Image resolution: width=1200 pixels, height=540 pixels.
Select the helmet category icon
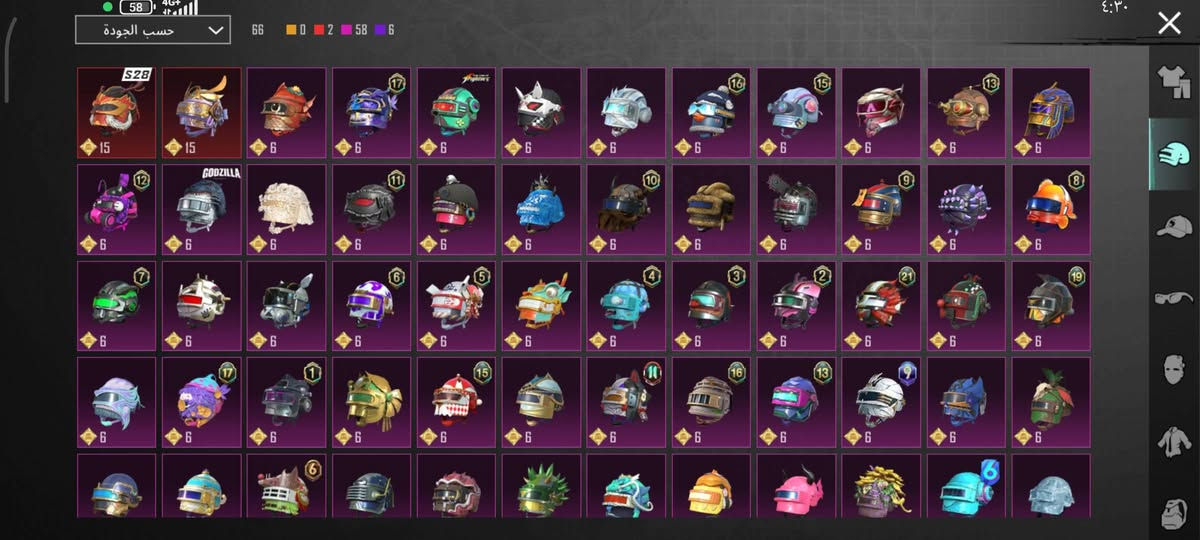tap(1174, 154)
